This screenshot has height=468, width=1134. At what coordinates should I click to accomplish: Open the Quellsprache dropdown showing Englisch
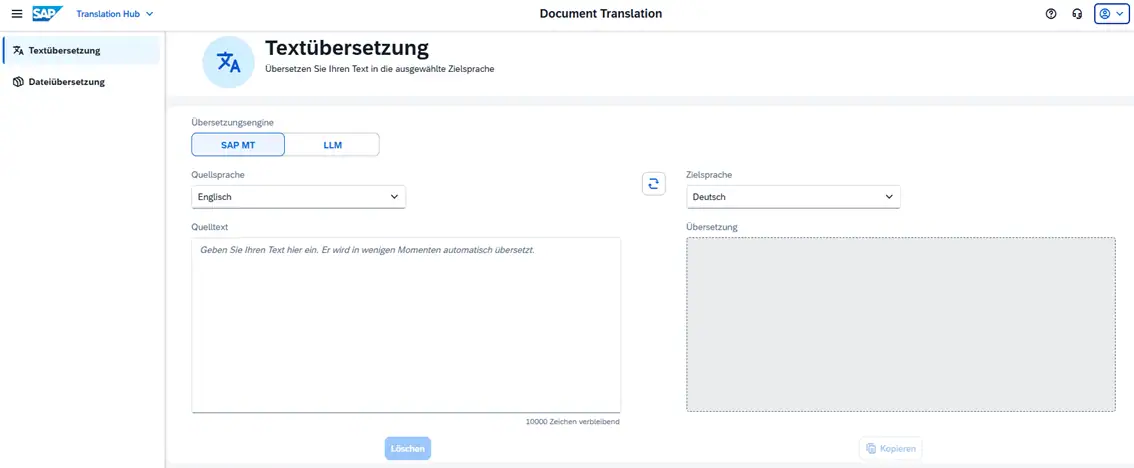(x=299, y=197)
